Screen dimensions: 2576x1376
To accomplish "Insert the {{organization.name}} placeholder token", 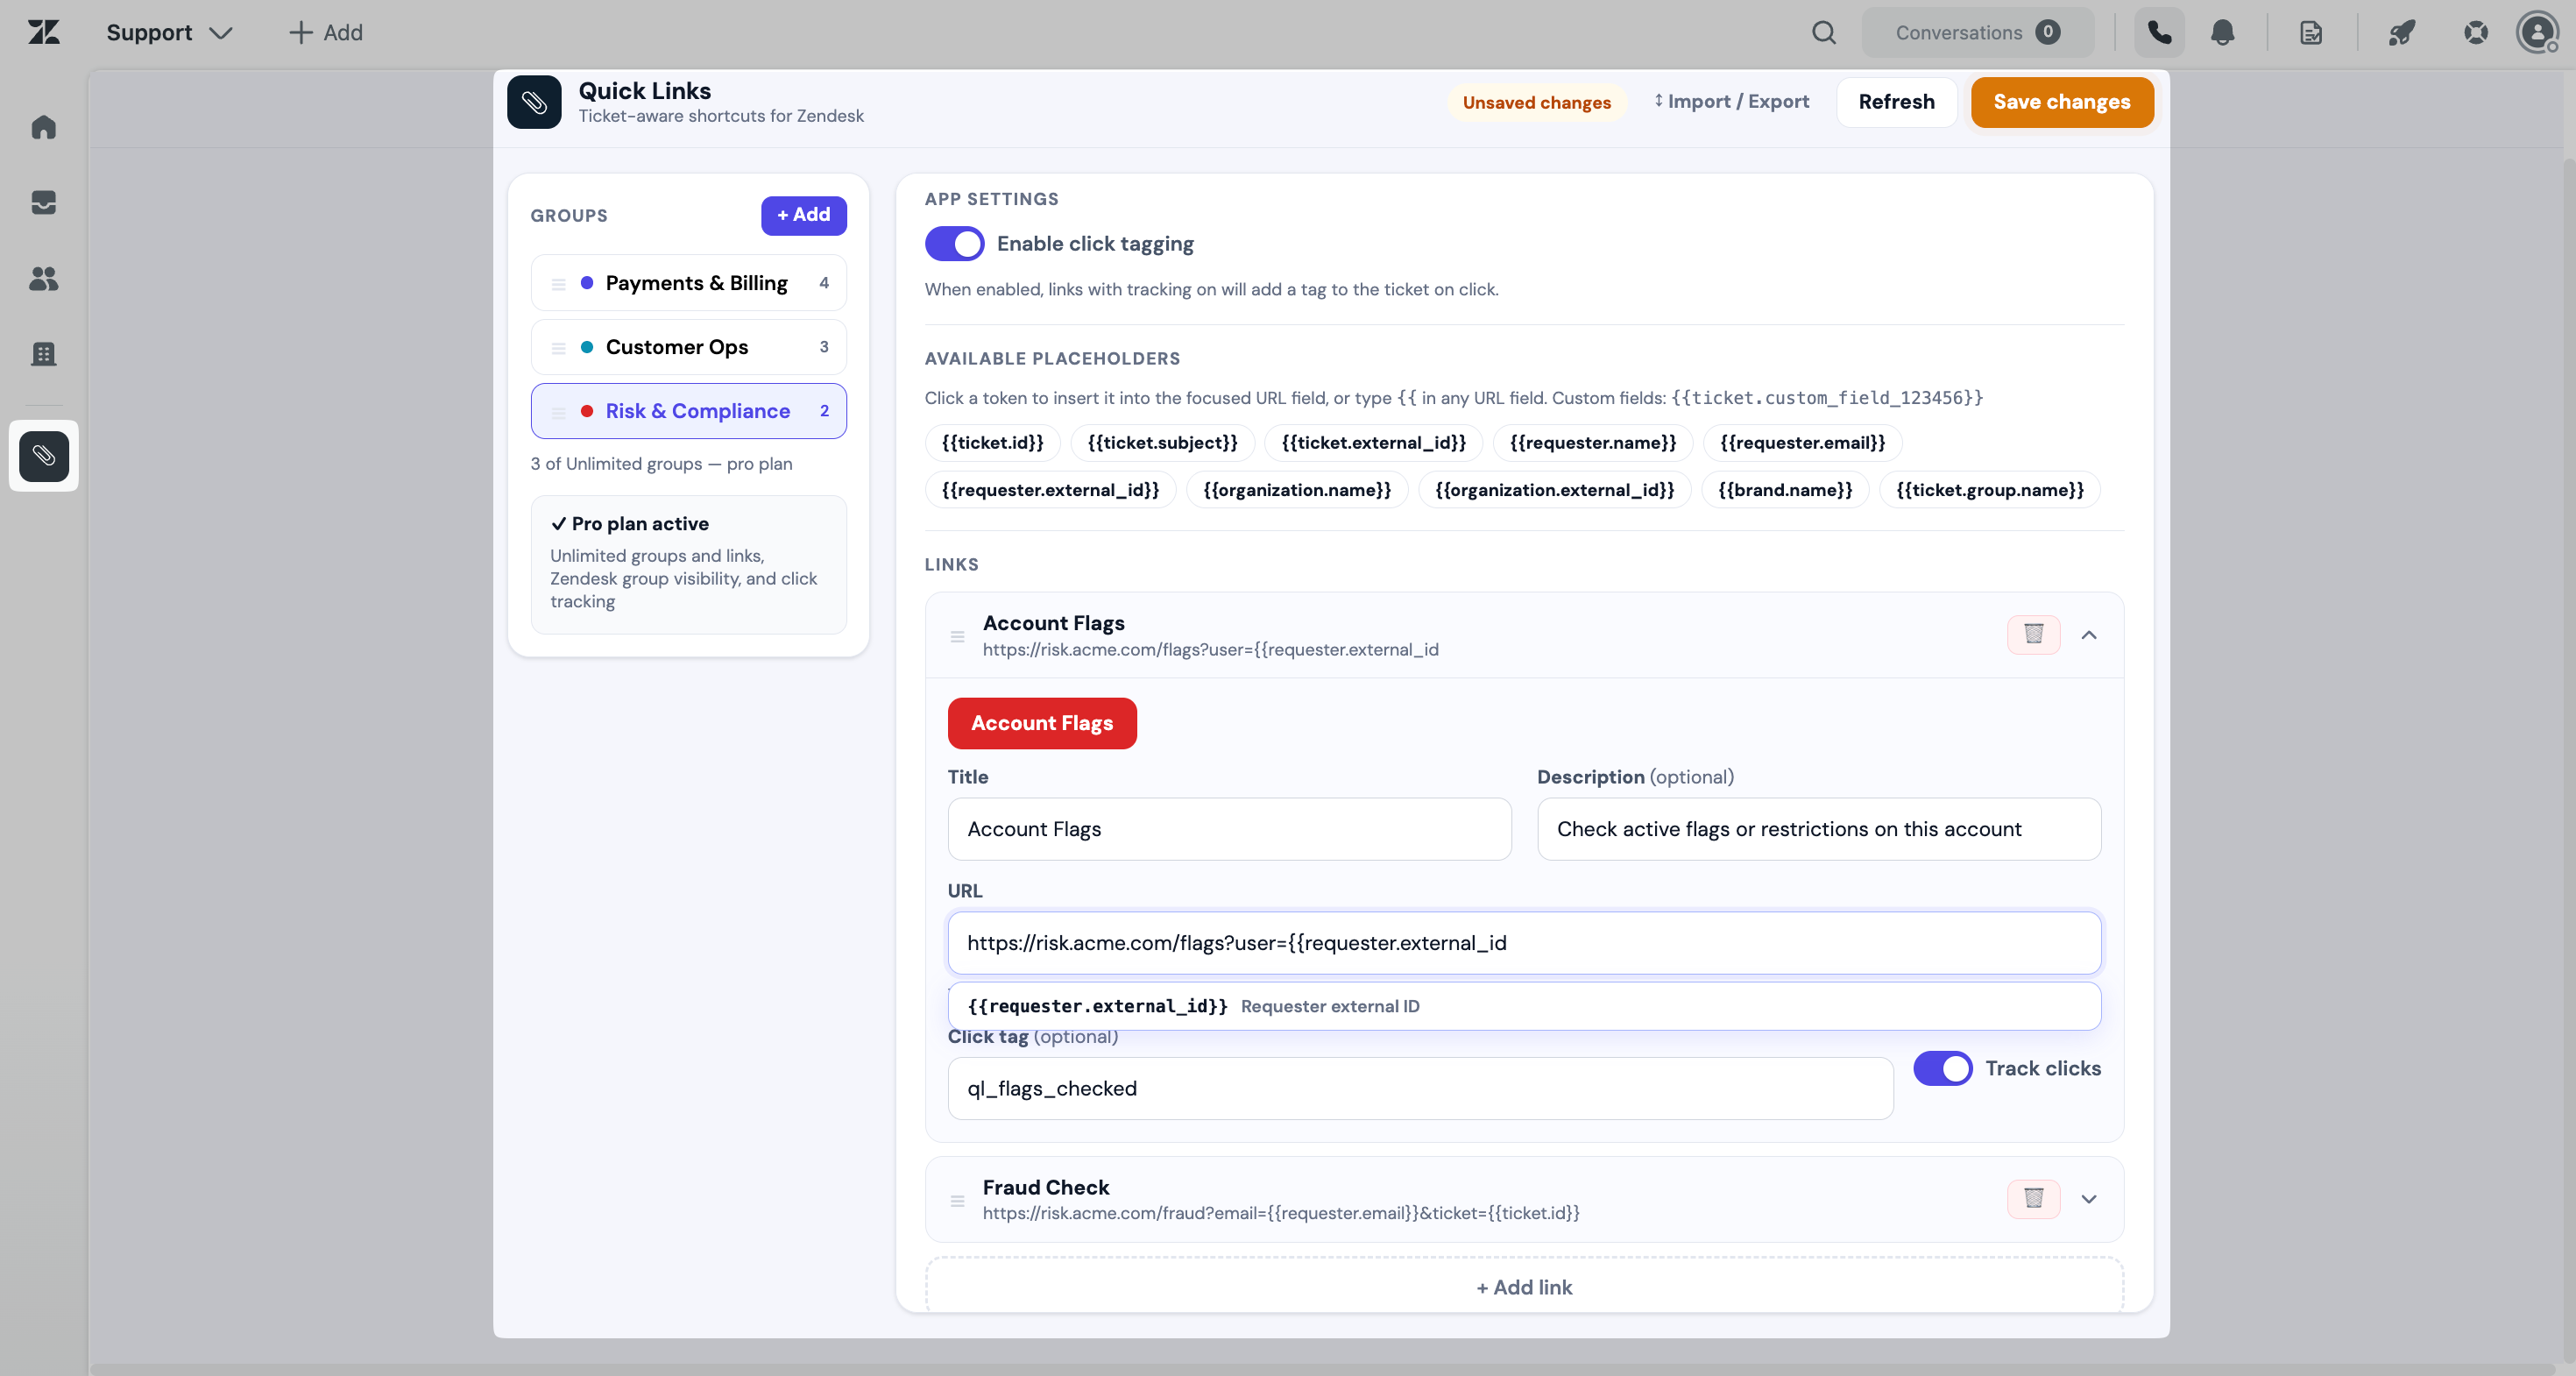I will 1297,490.
